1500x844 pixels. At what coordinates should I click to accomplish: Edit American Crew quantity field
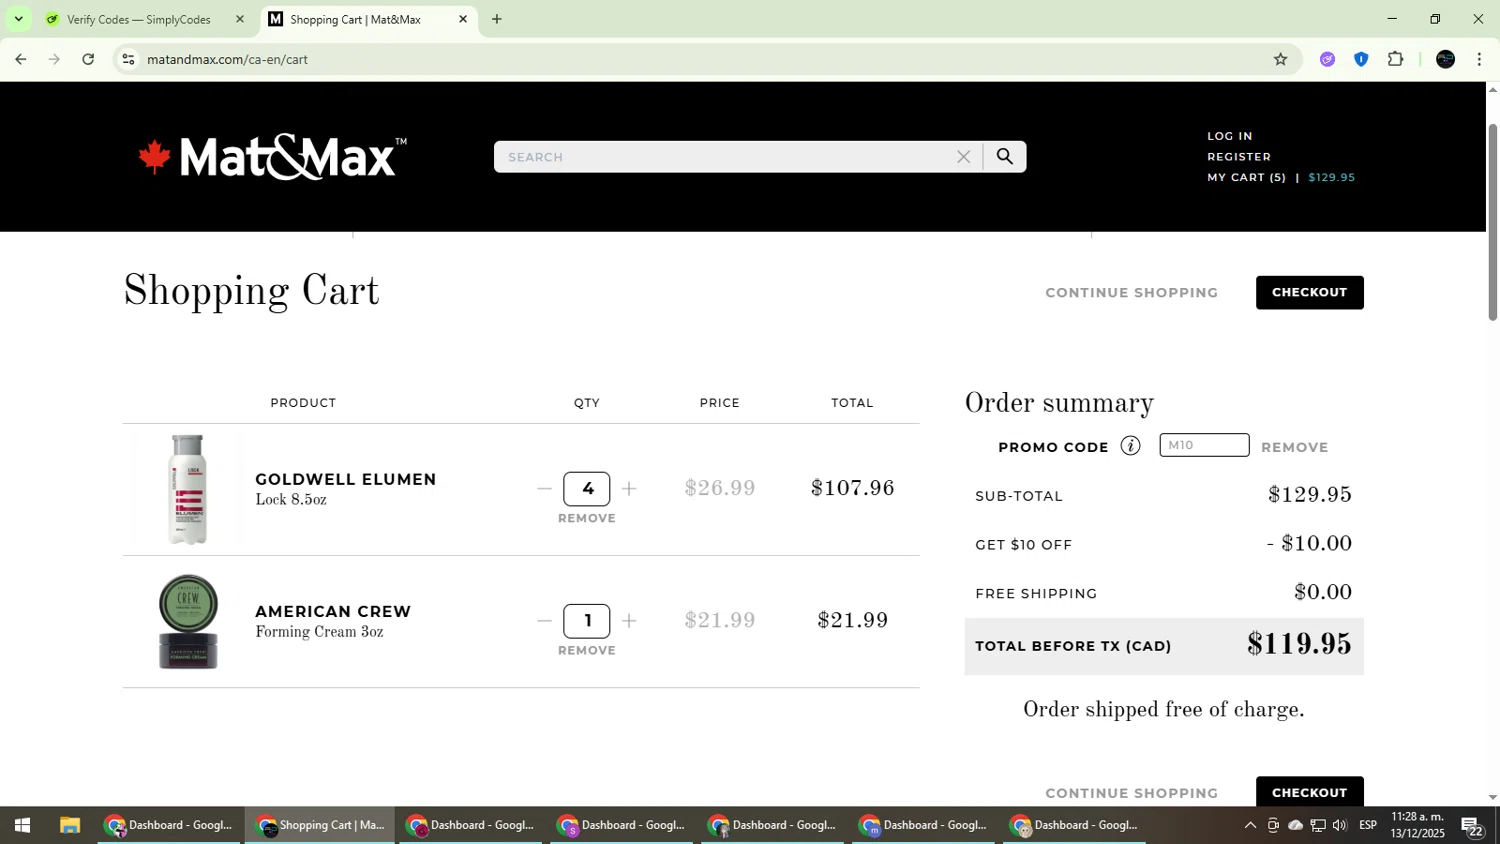pos(587,621)
